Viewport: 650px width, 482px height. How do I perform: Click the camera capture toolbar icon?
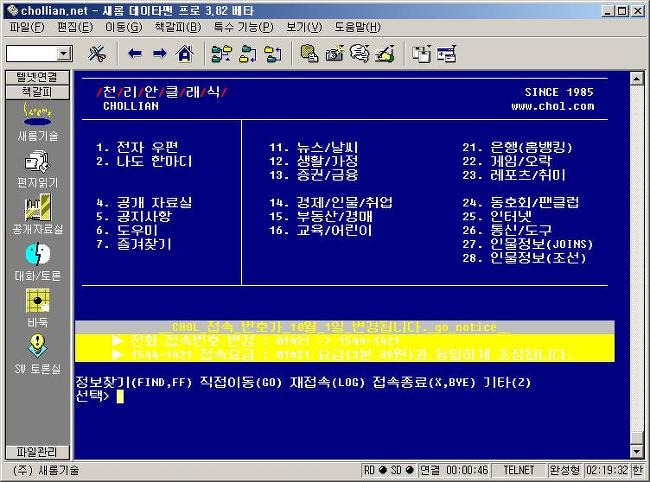click(x=334, y=53)
